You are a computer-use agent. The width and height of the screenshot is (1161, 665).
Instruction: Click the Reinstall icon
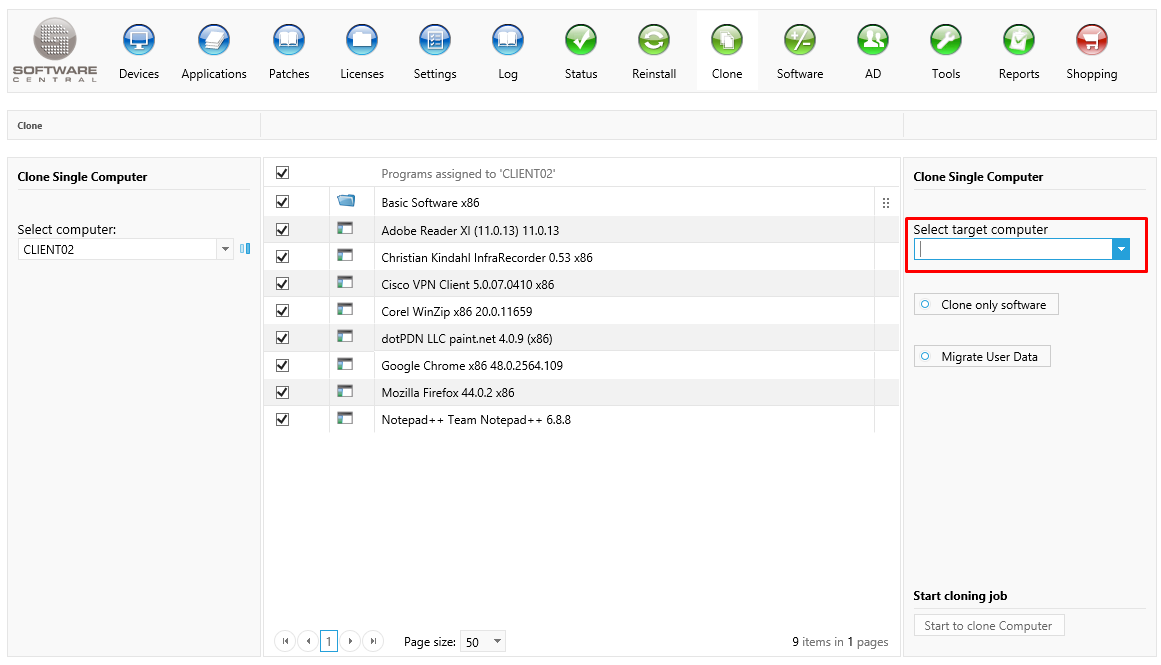654,41
